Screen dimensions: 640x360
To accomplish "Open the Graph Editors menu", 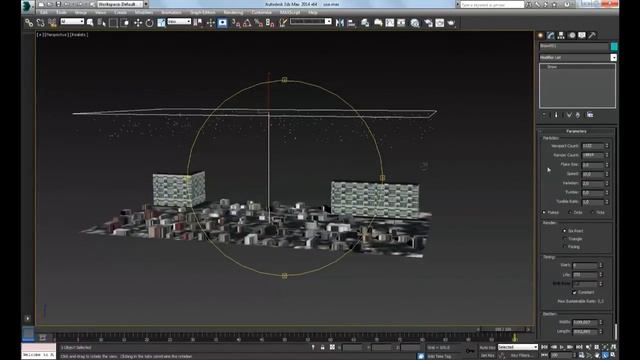I will tap(202, 12).
